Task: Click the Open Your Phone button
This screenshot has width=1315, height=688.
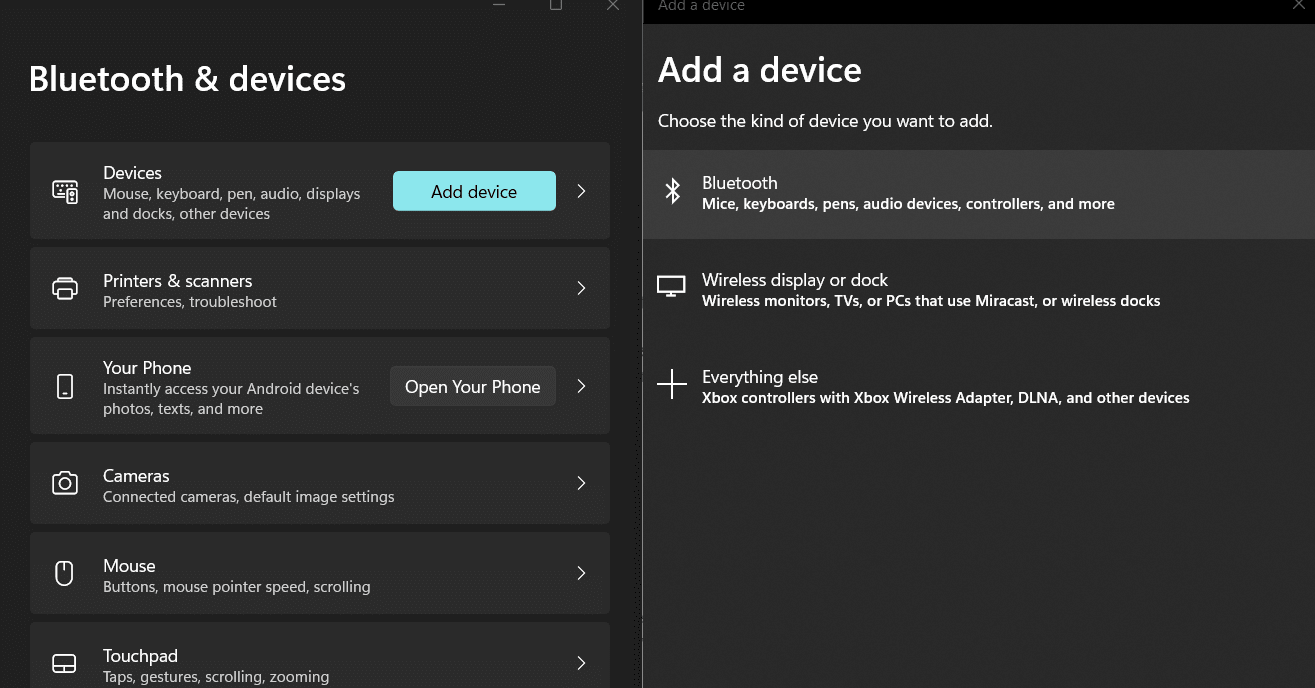Action: point(473,385)
